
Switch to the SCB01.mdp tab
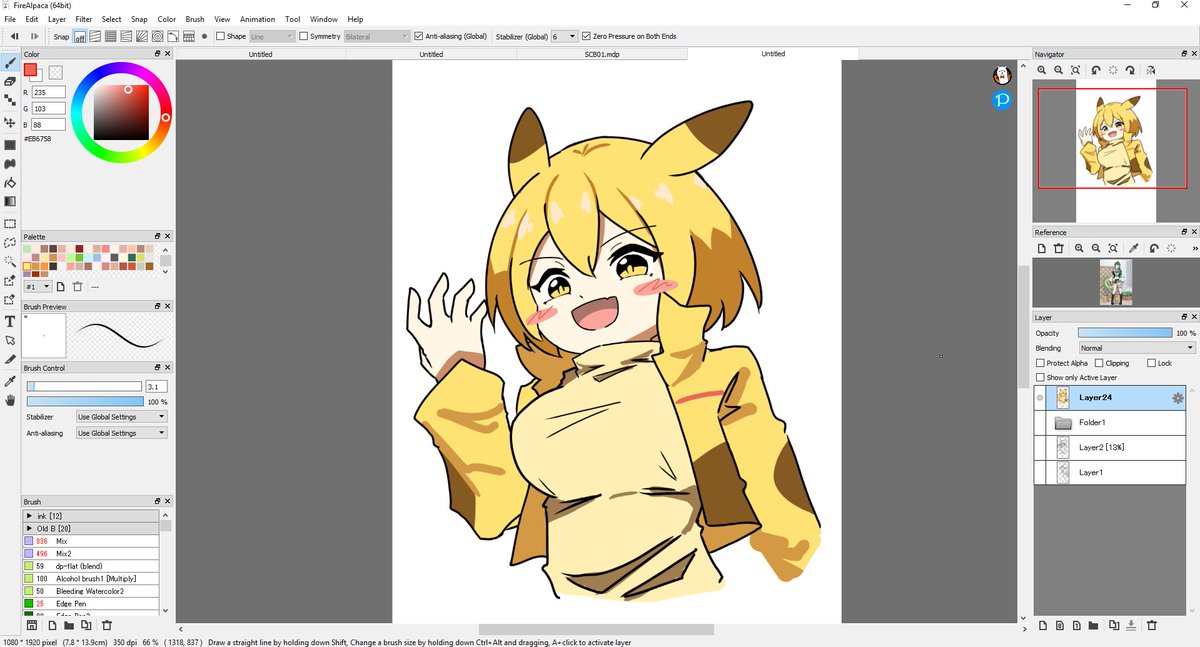tap(602, 54)
